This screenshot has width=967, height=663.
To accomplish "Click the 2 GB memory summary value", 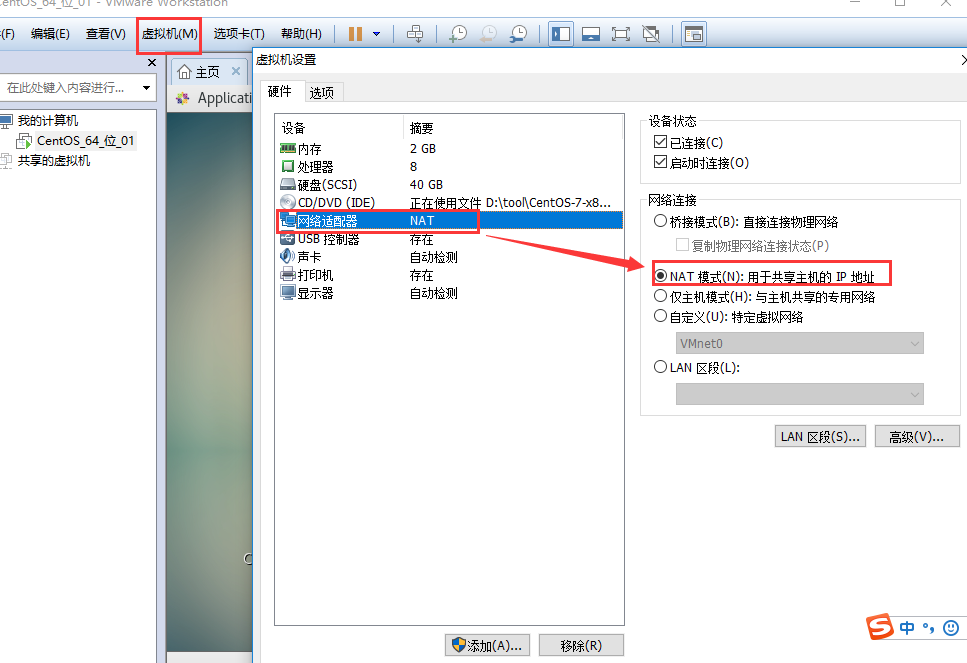I will [x=423, y=149].
